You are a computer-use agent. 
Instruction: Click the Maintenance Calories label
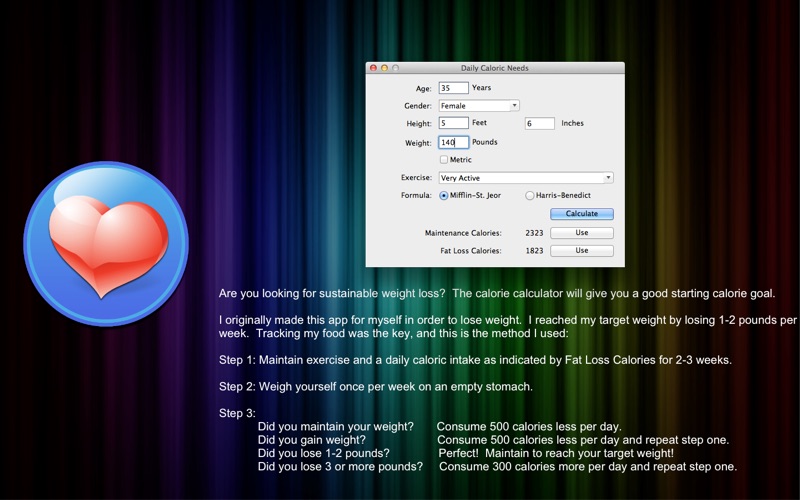(x=463, y=233)
